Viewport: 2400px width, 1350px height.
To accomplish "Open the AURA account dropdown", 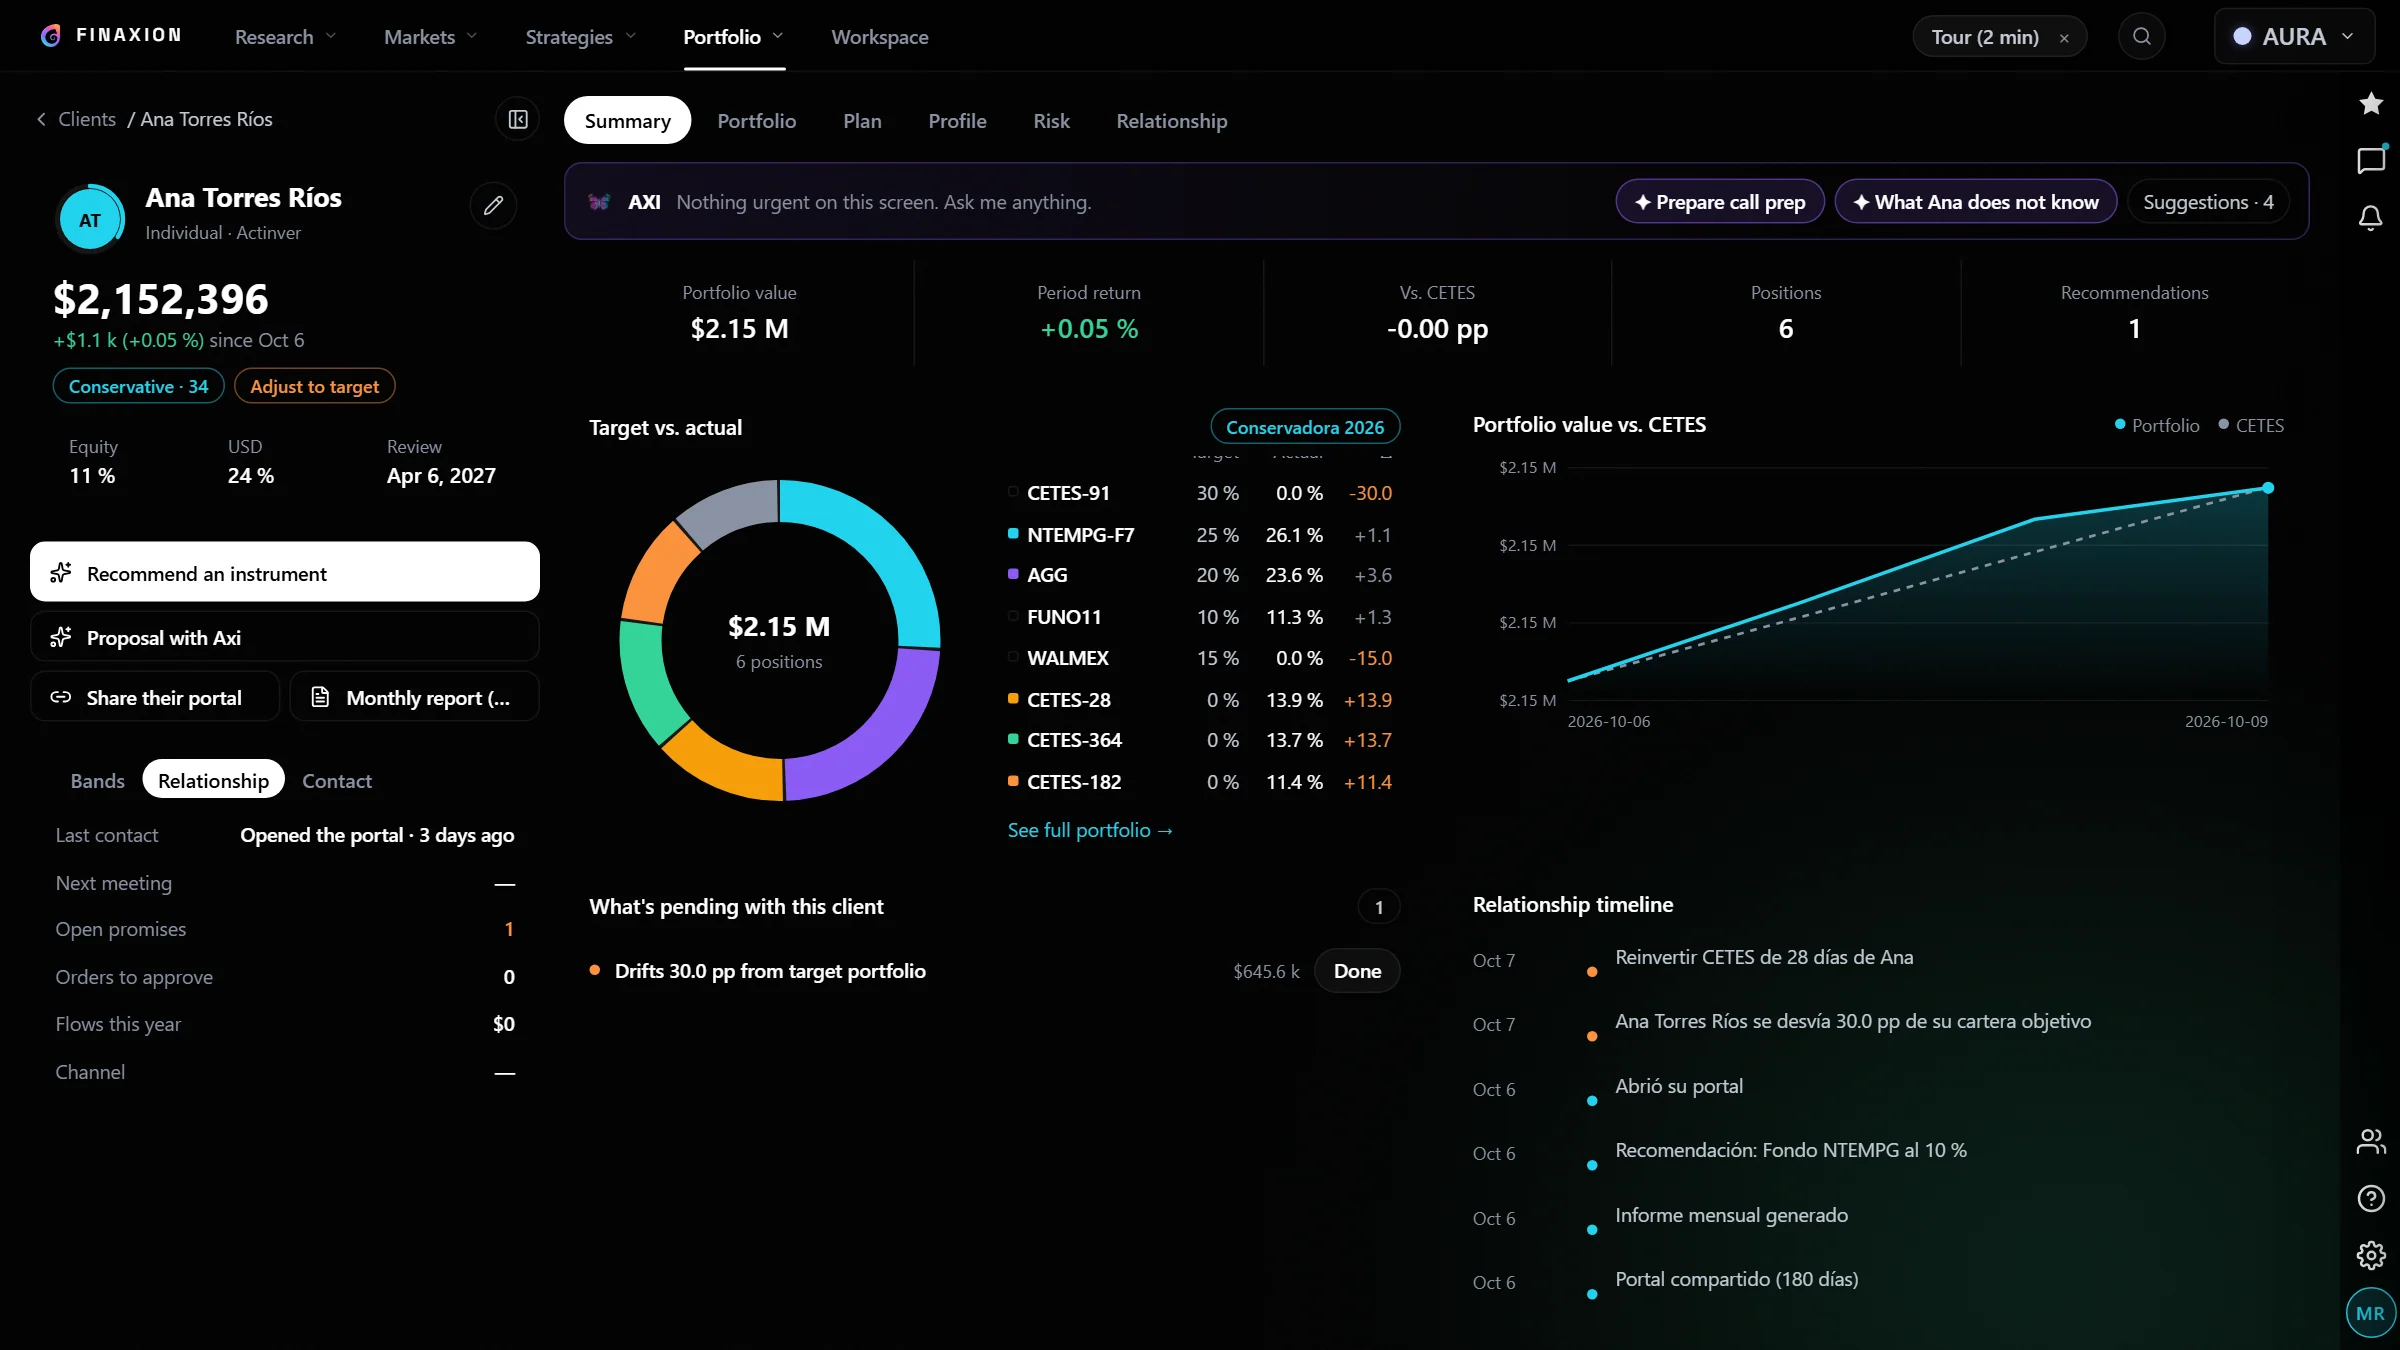I will click(x=2294, y=37).
